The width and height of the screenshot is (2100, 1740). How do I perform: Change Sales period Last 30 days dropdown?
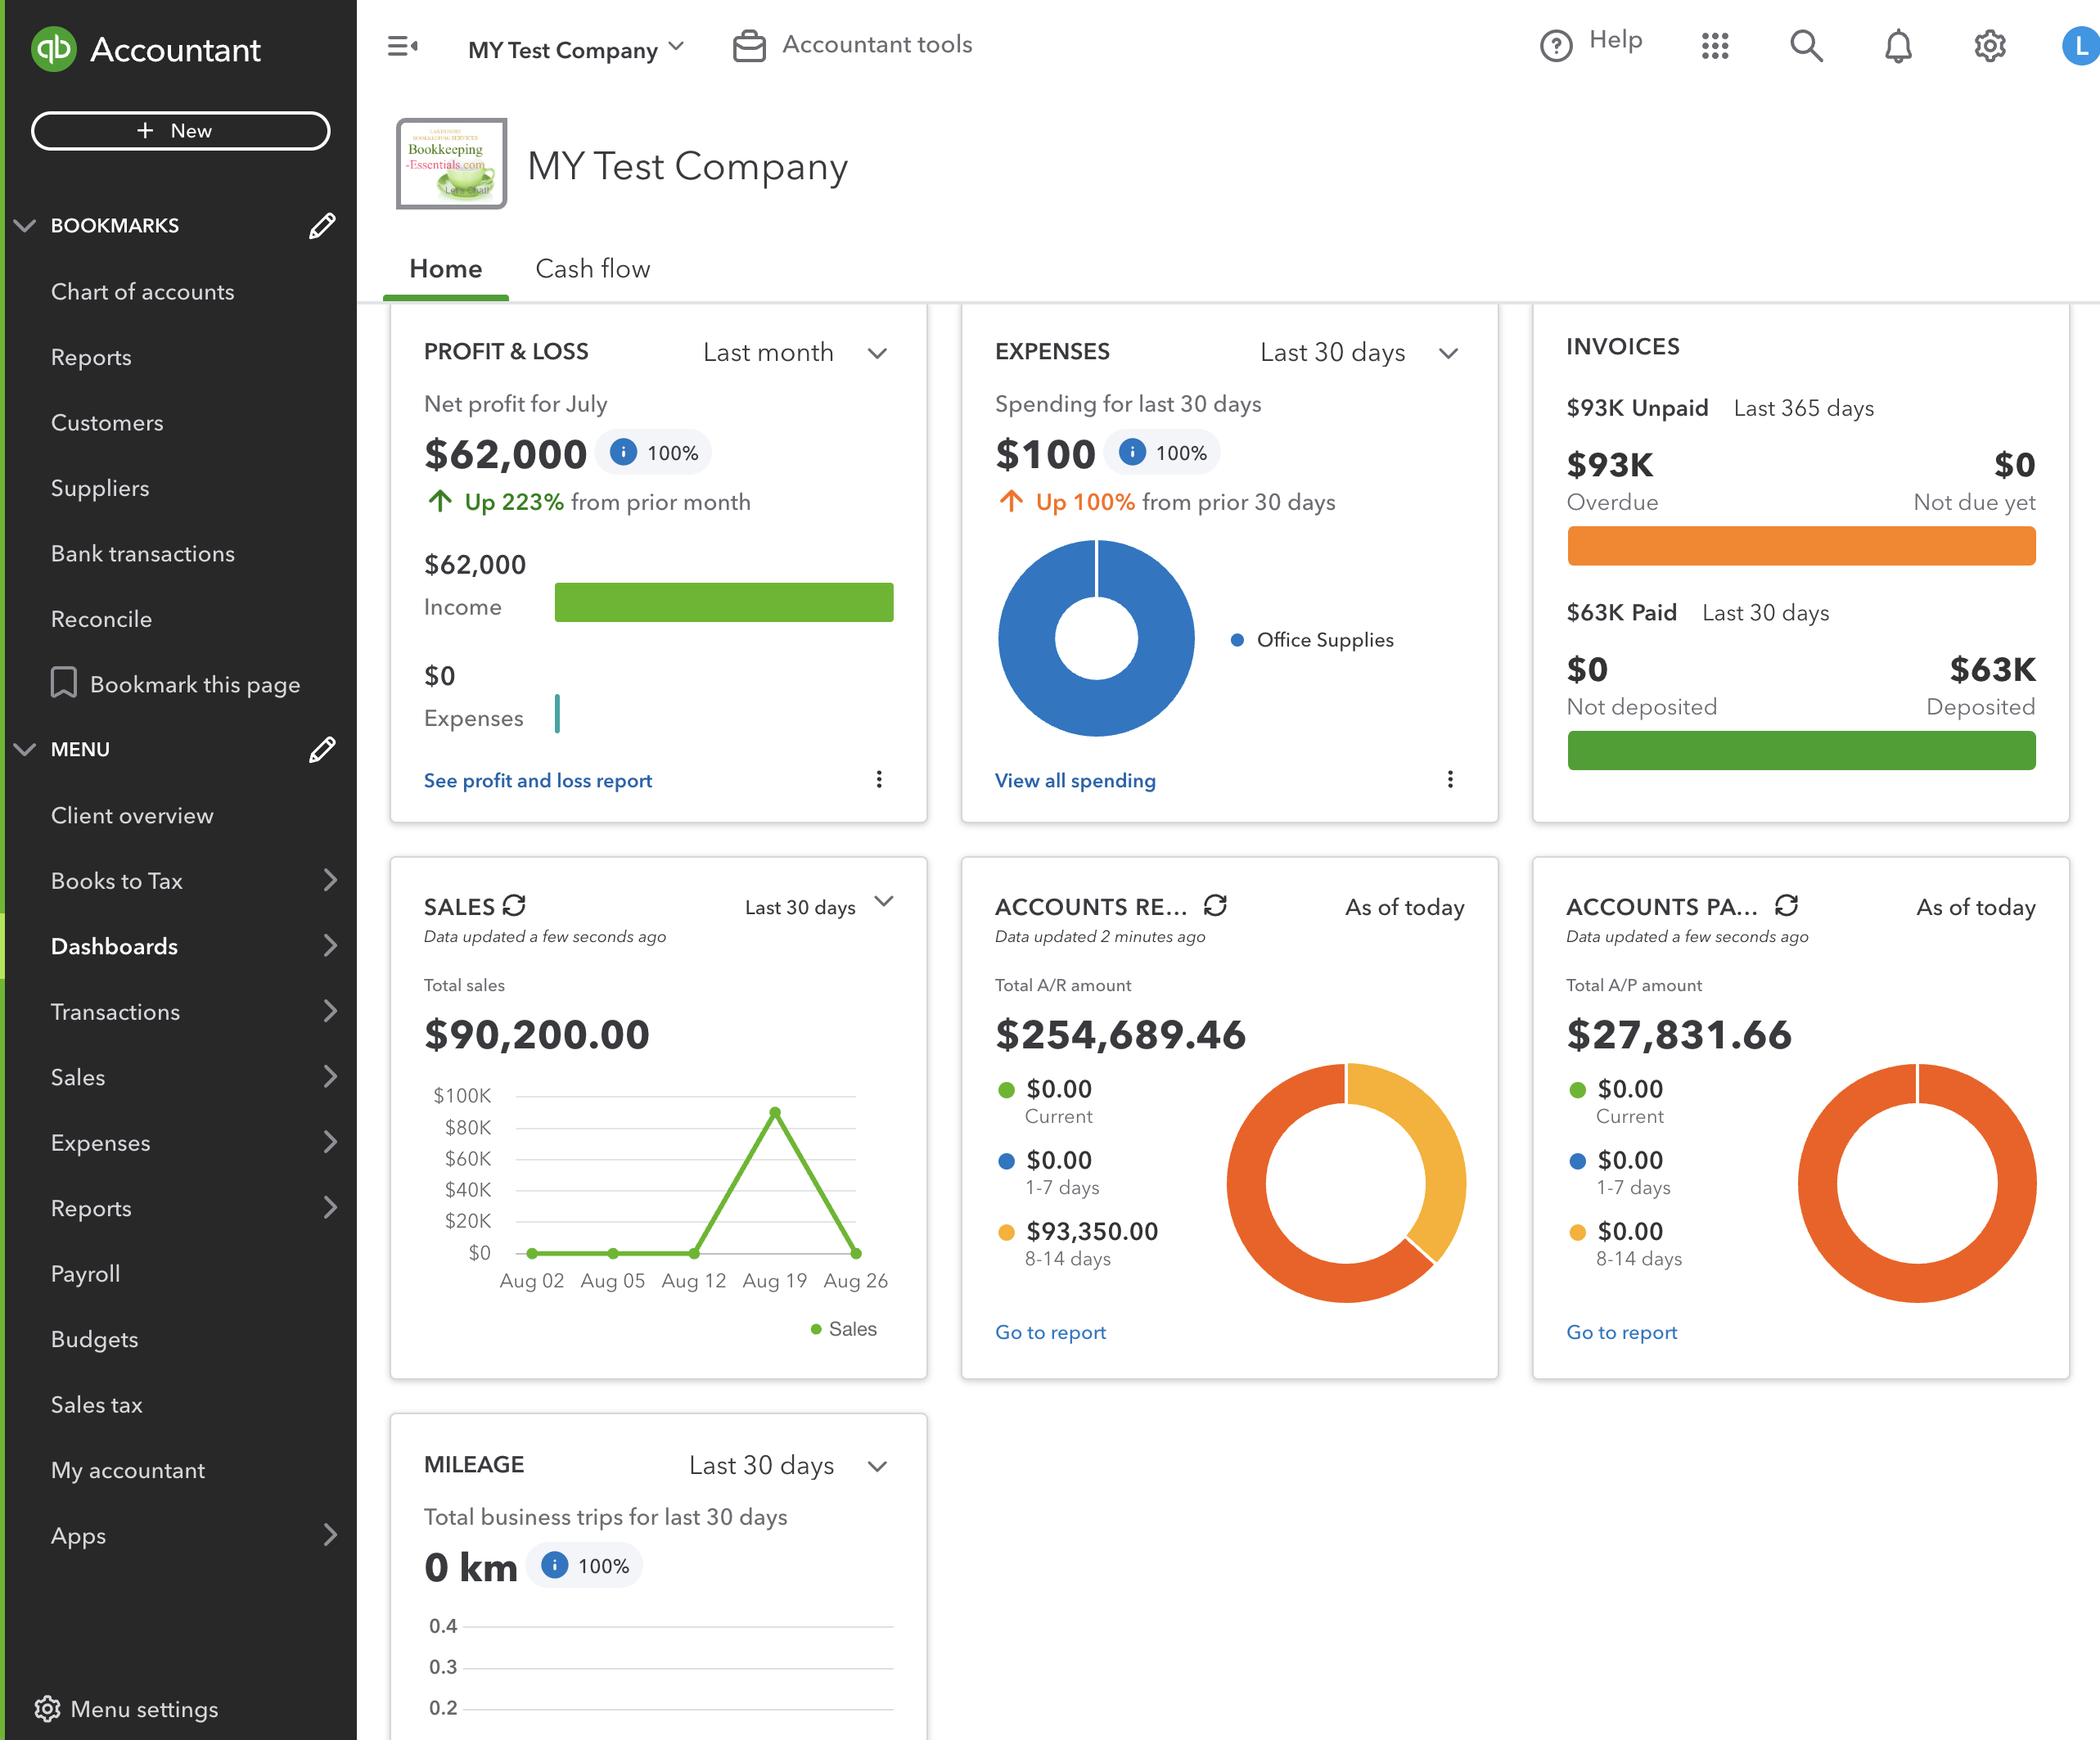click(819, 905)
